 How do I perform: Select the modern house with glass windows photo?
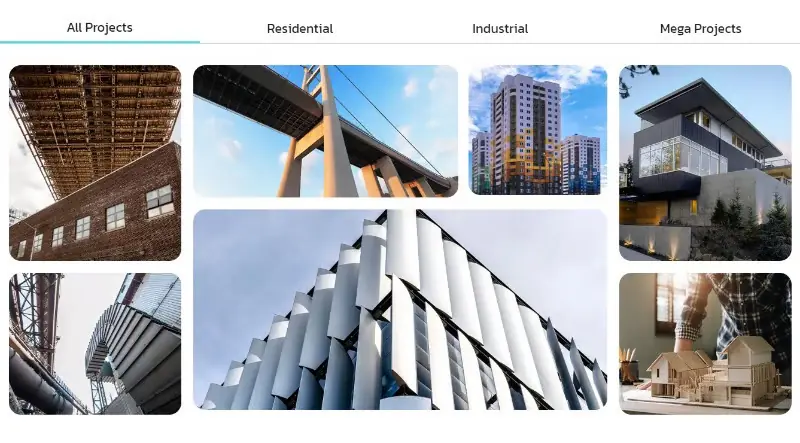(705, 163)
